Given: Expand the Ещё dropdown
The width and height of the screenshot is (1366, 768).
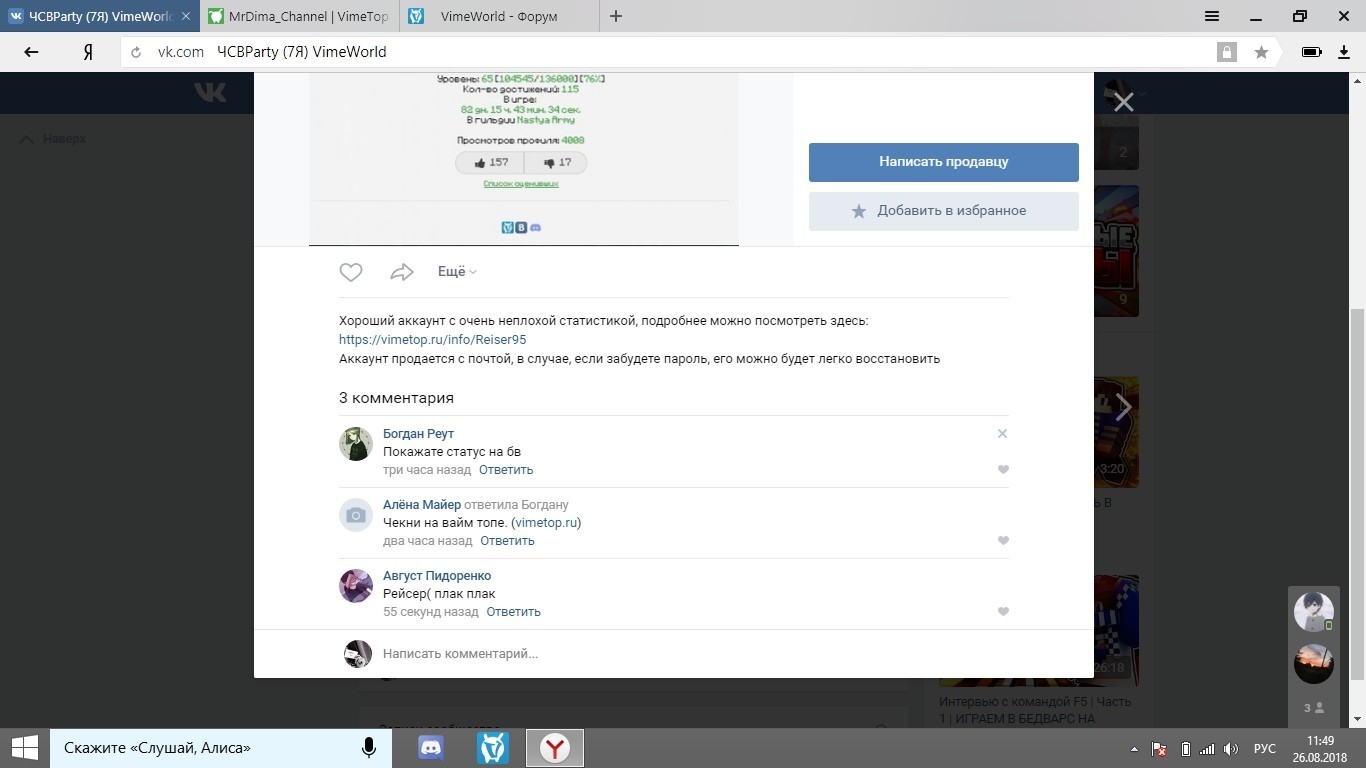Looking at the screenshot, I should (457, 272).
